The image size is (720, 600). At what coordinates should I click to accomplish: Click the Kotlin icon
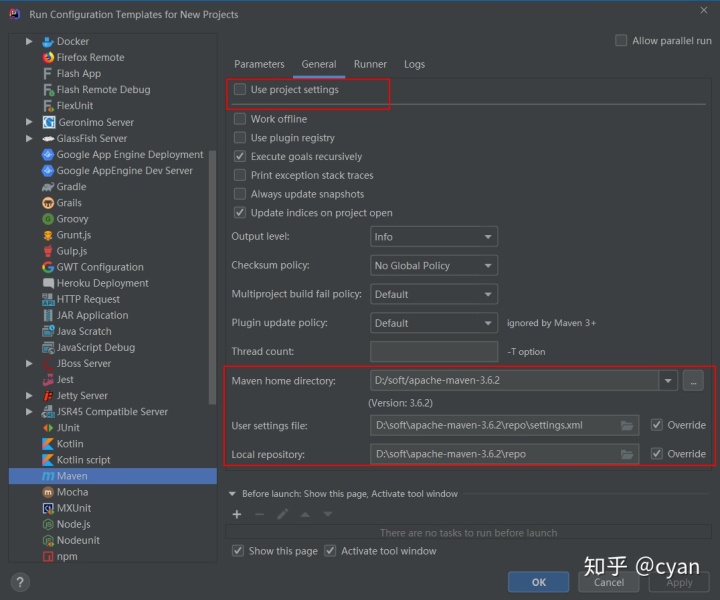click(48, 444)
